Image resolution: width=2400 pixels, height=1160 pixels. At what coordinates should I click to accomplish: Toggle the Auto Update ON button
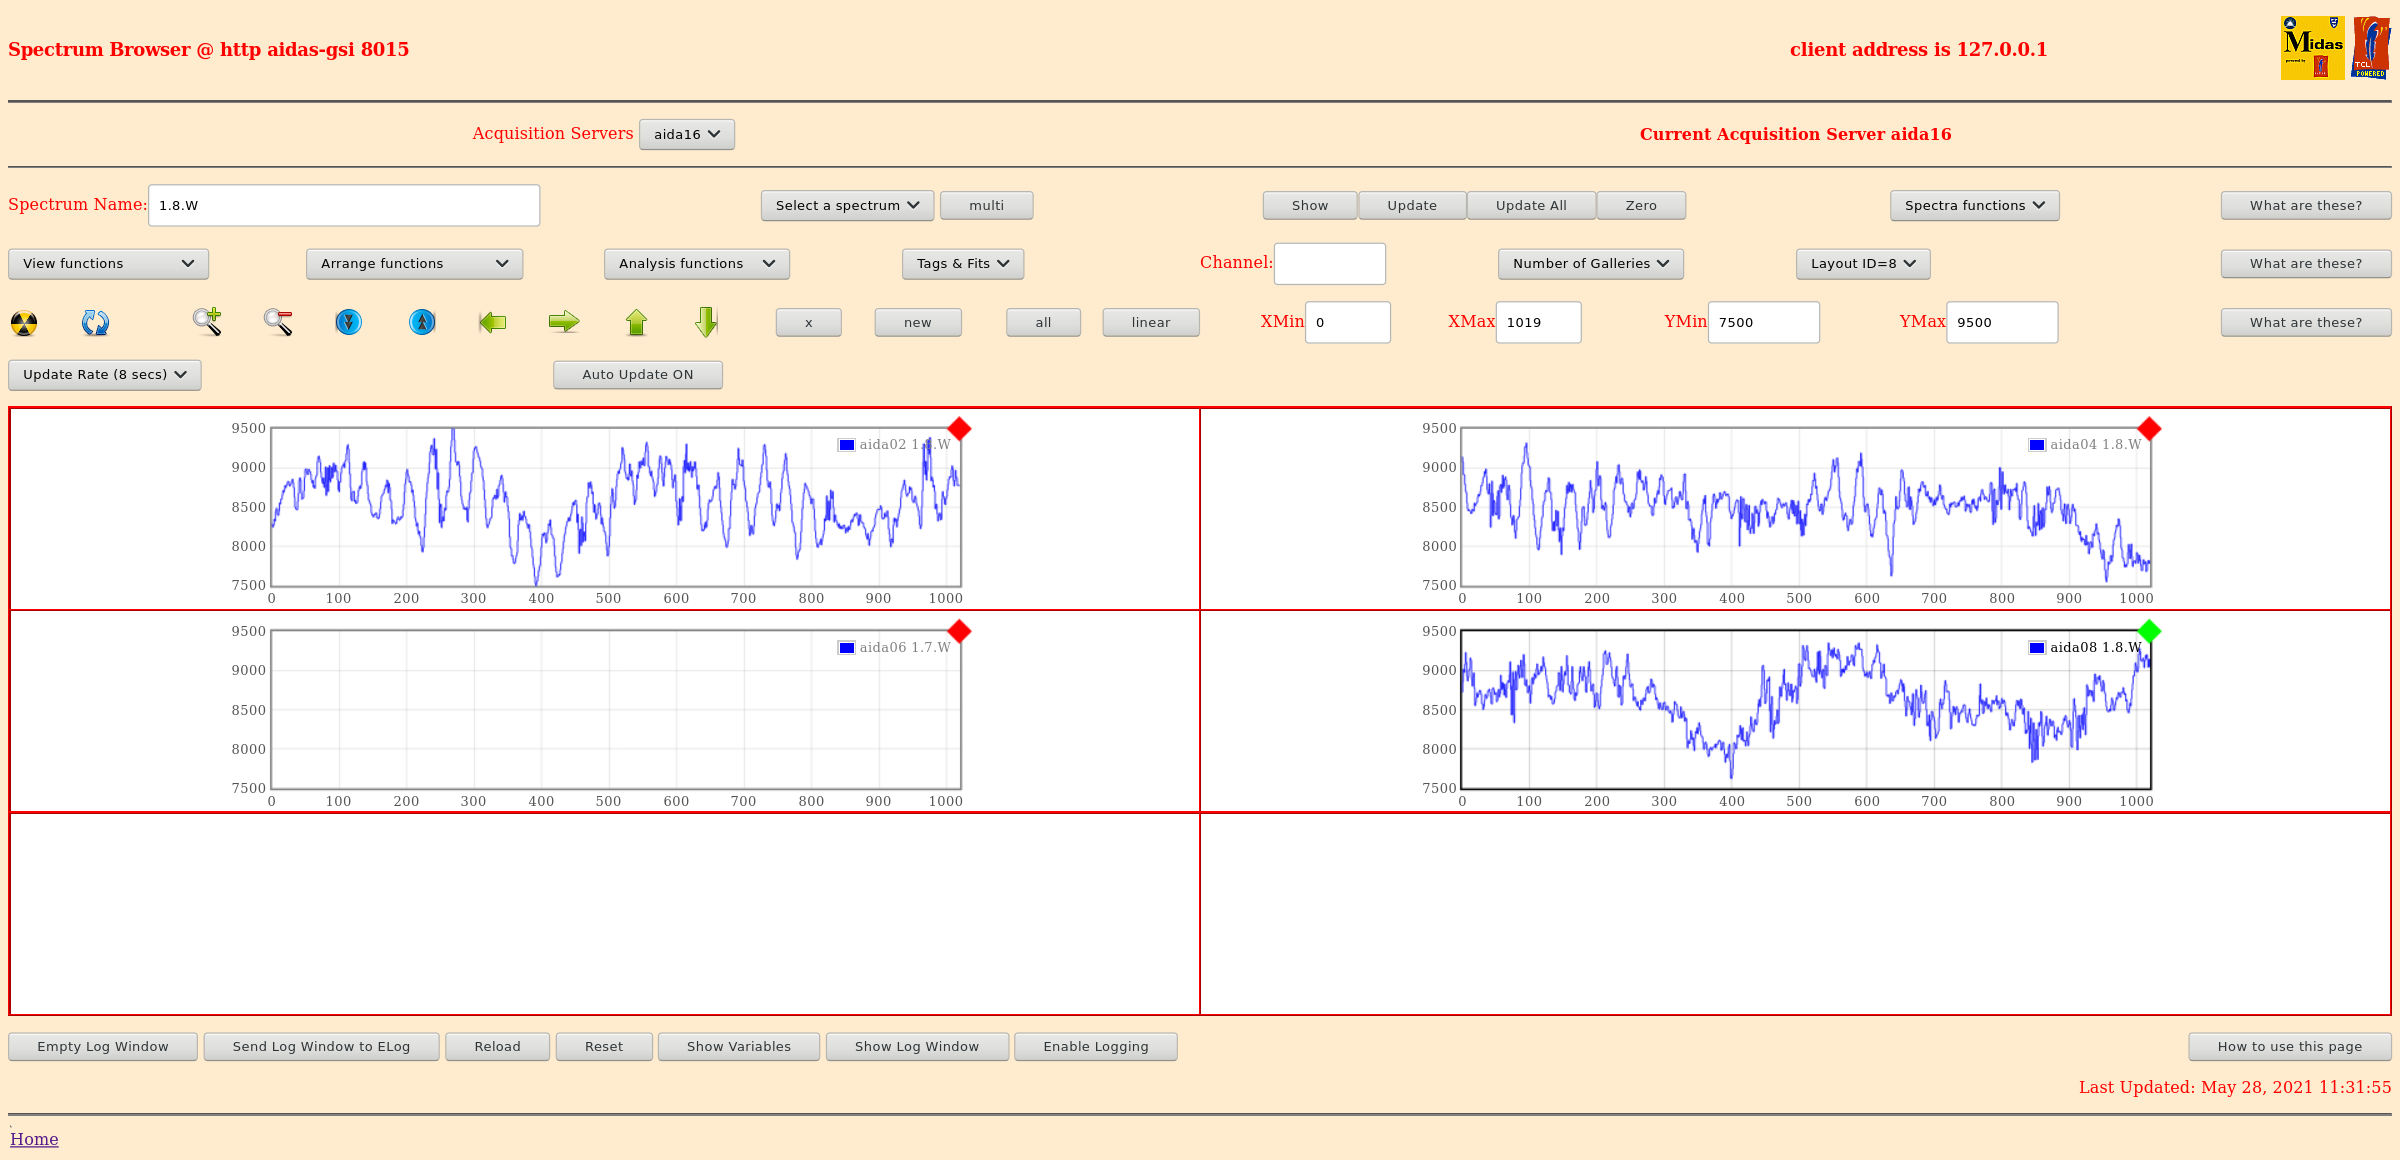coord(637,375)
